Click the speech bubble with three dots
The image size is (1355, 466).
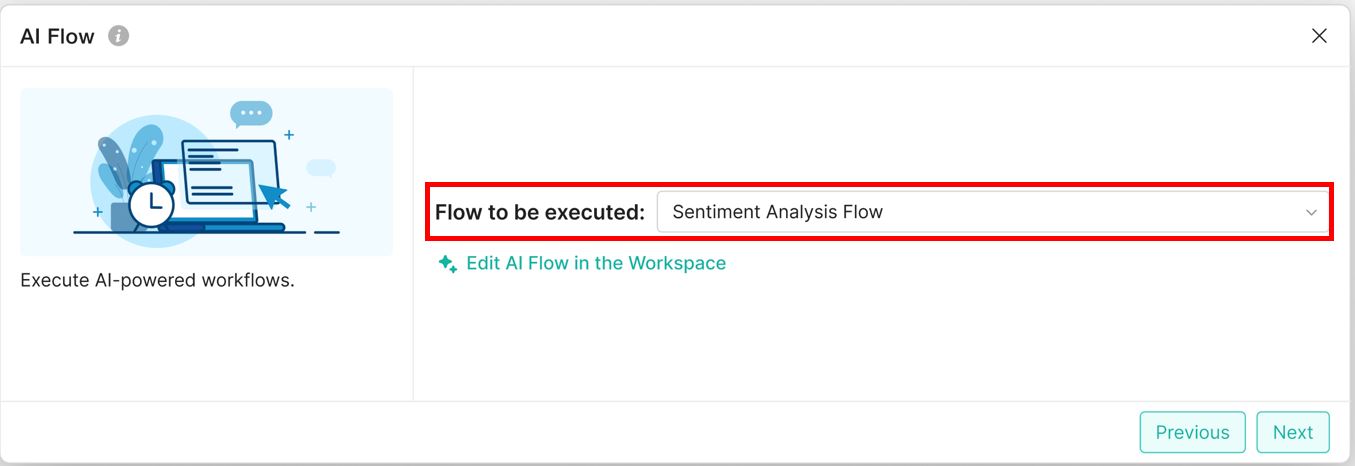[x=250, y=114]
